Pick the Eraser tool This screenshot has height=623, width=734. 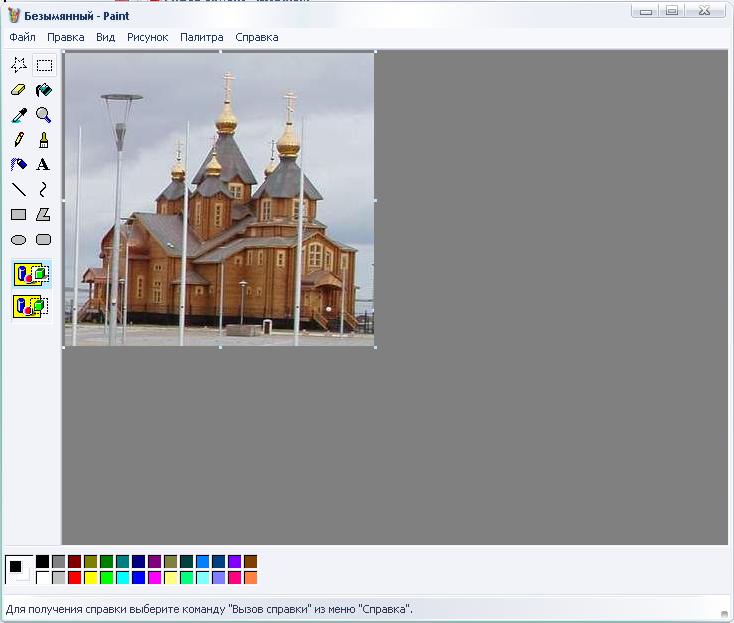[18, 91]
